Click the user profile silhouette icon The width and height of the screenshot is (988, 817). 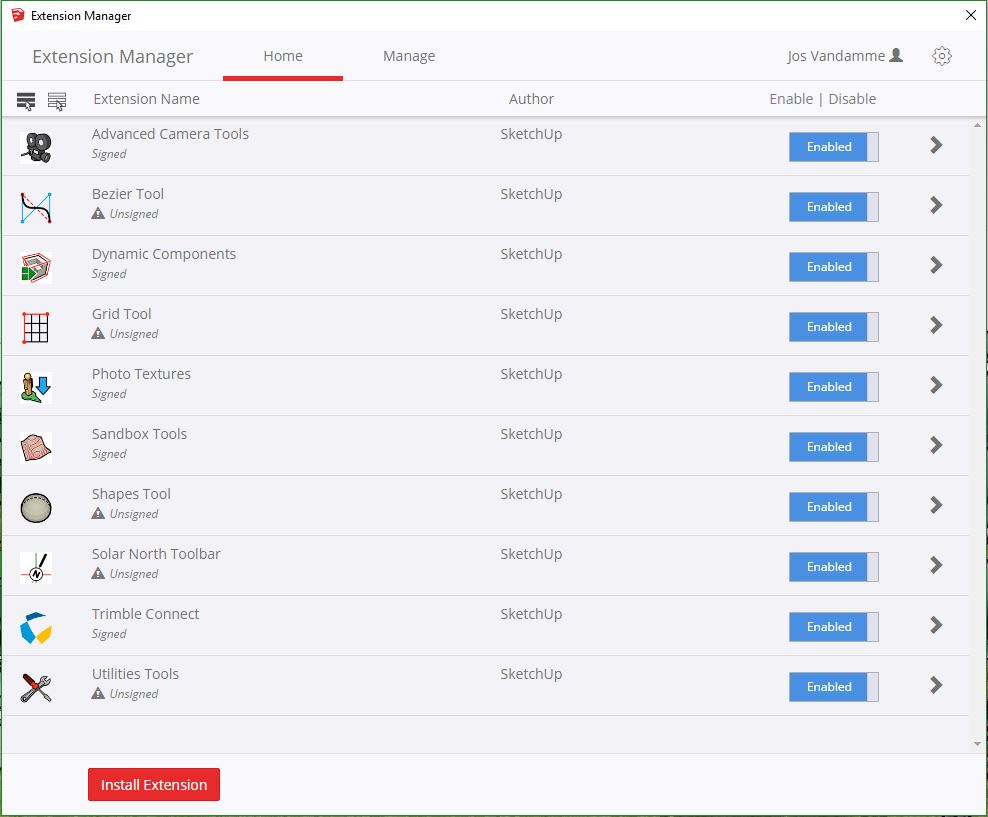[x=895, y=55]
